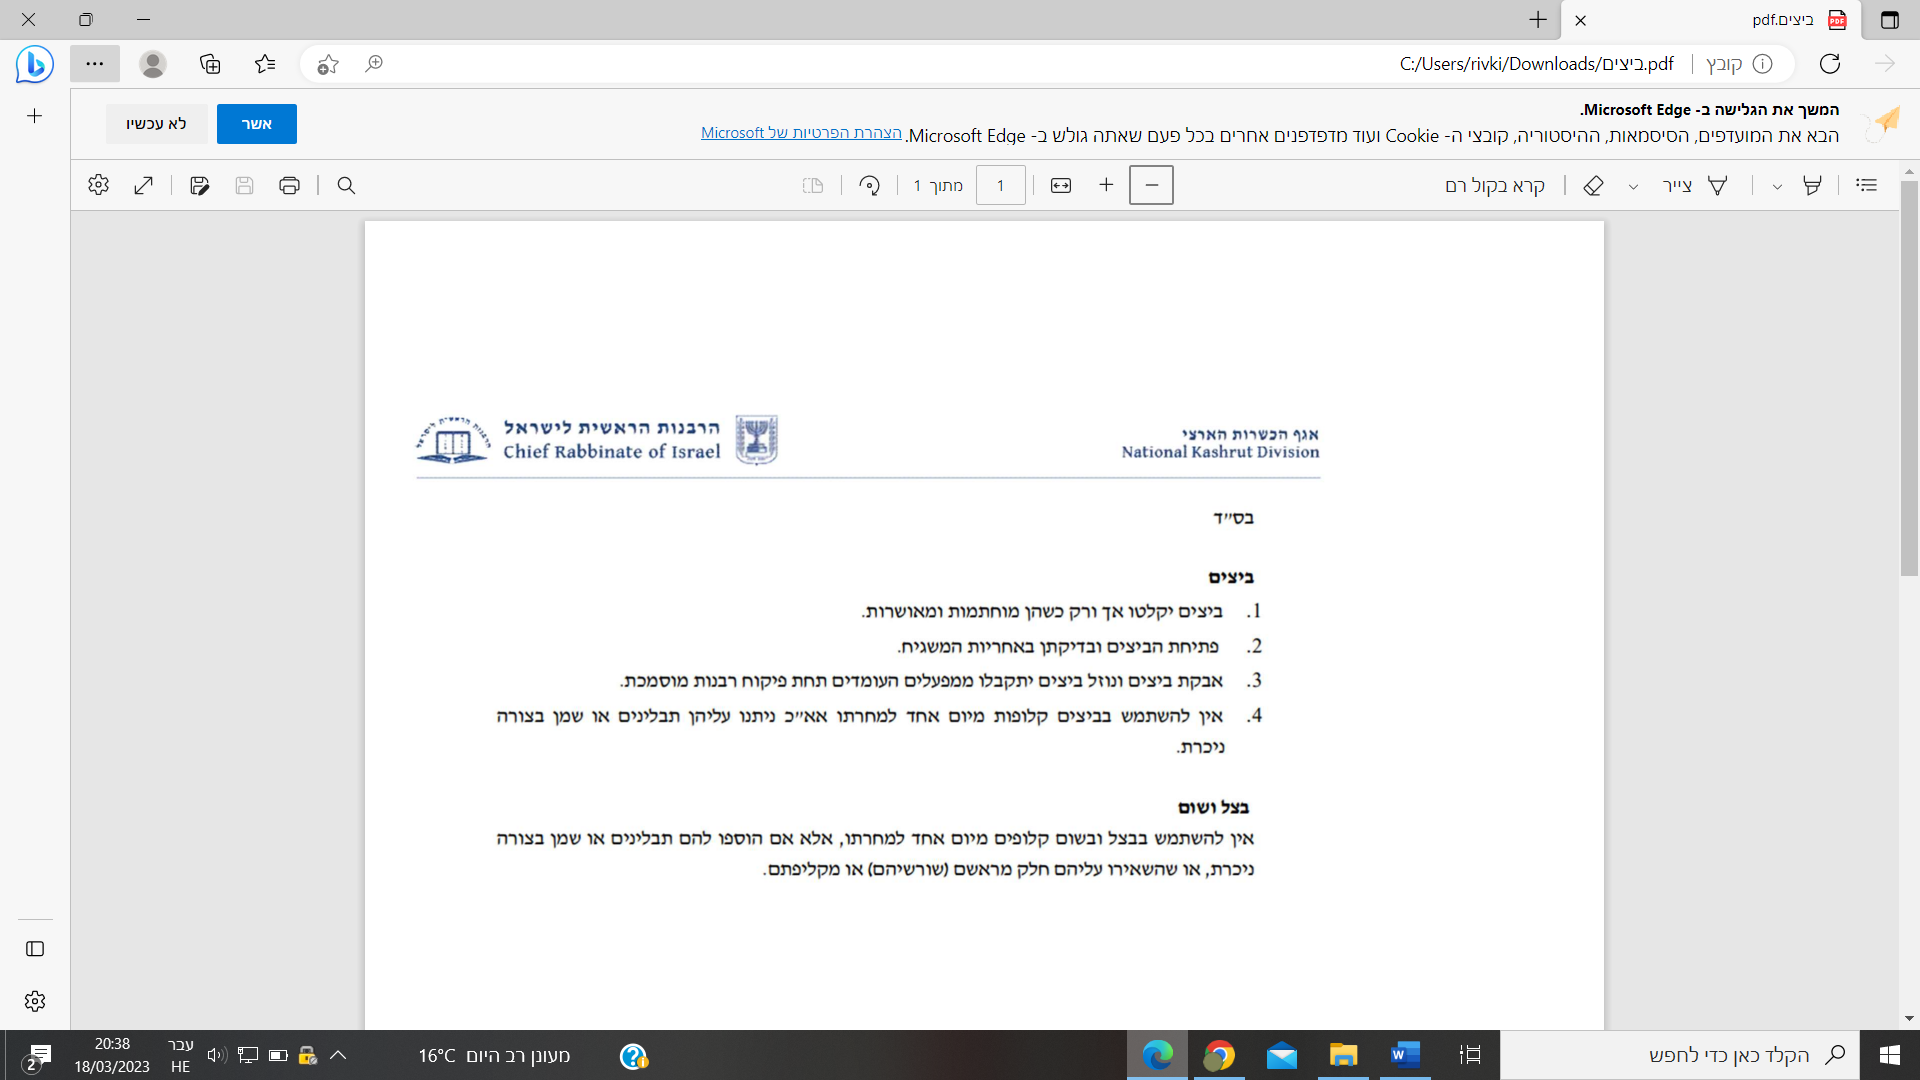Toggle the highlighter tool
The width and height of the screenshot is (1920, 1080).
pos(1811,185)
